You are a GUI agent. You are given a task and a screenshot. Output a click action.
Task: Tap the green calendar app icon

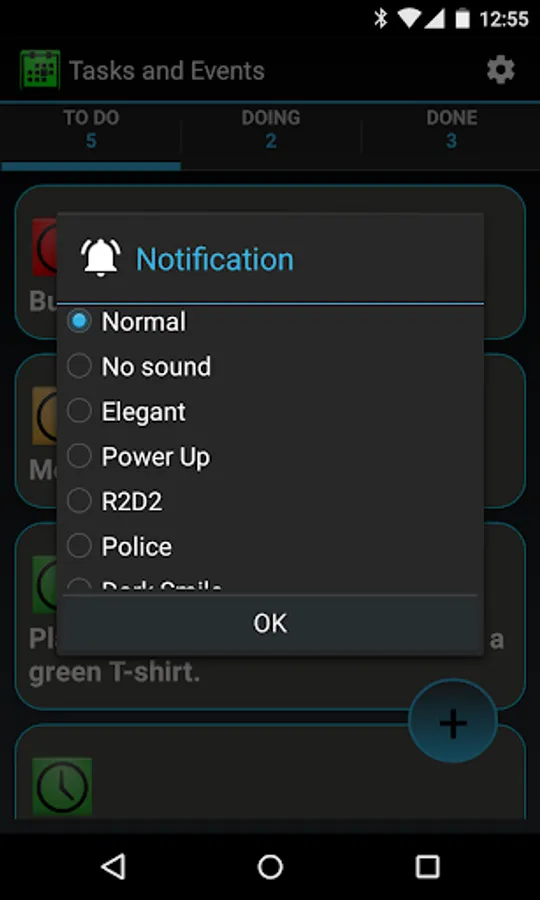tap(40, 70)
